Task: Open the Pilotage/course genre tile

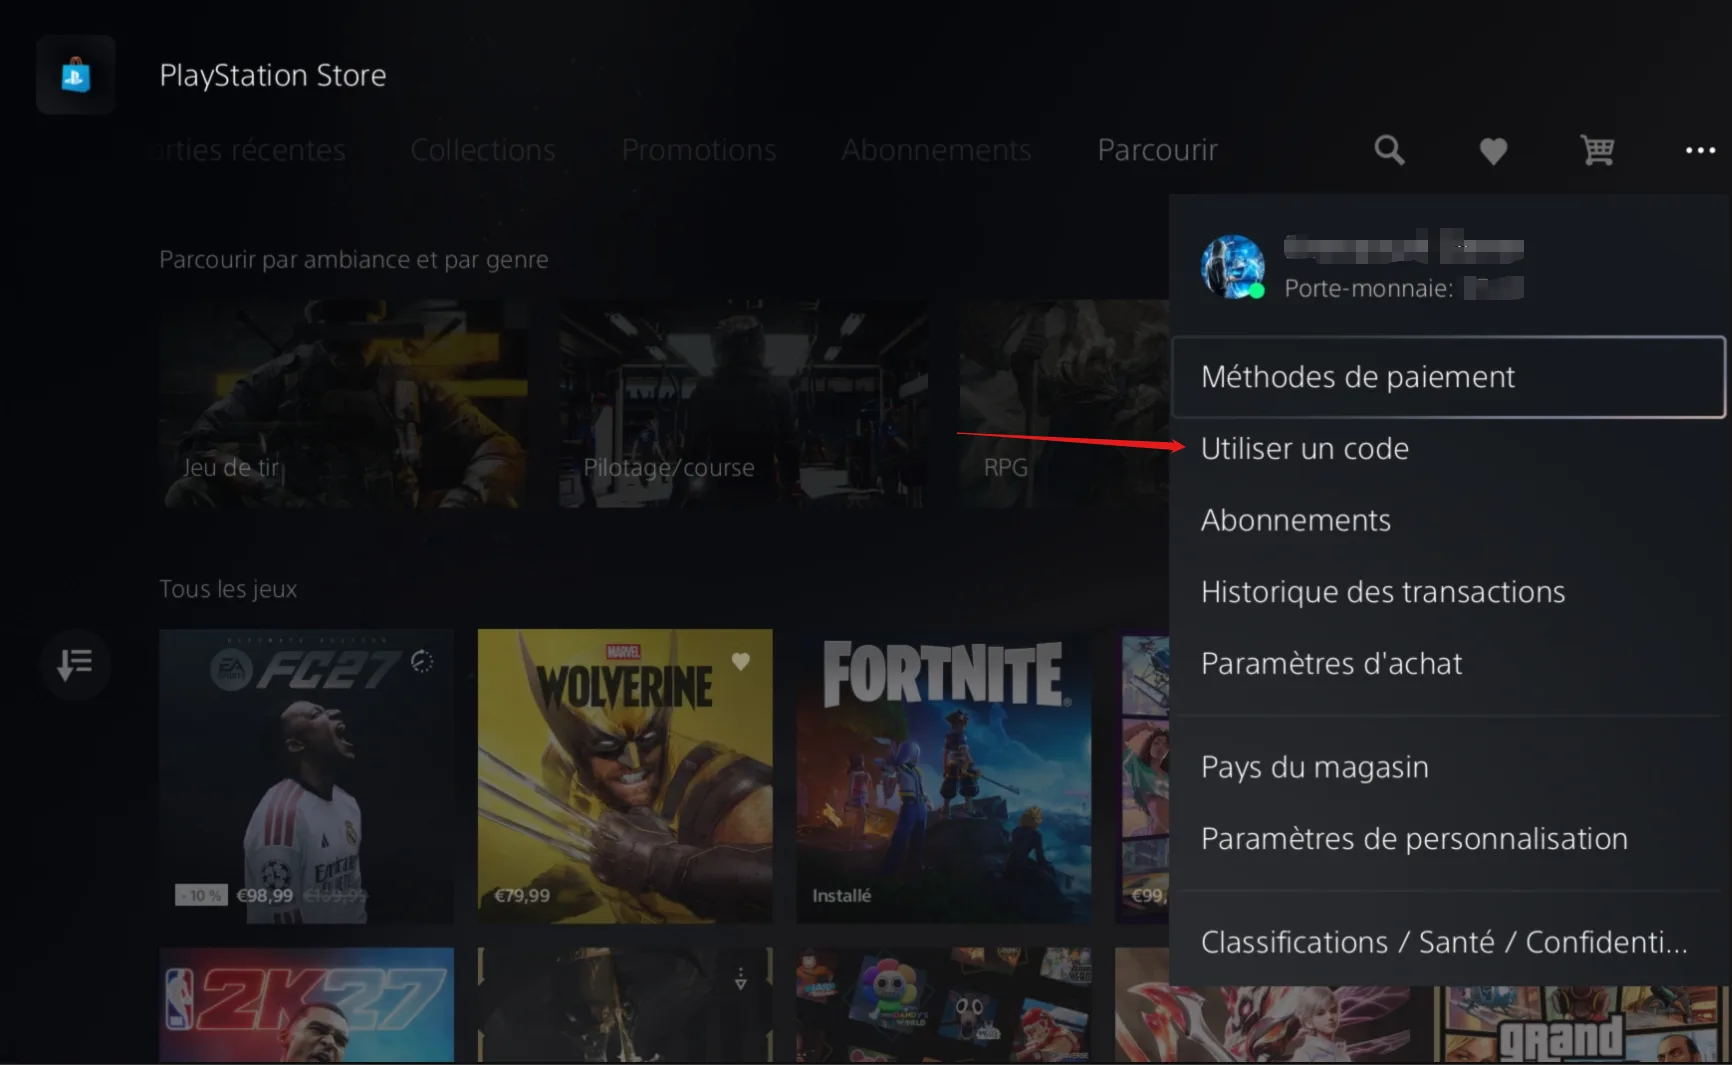Action: click(x=743, y=404)
